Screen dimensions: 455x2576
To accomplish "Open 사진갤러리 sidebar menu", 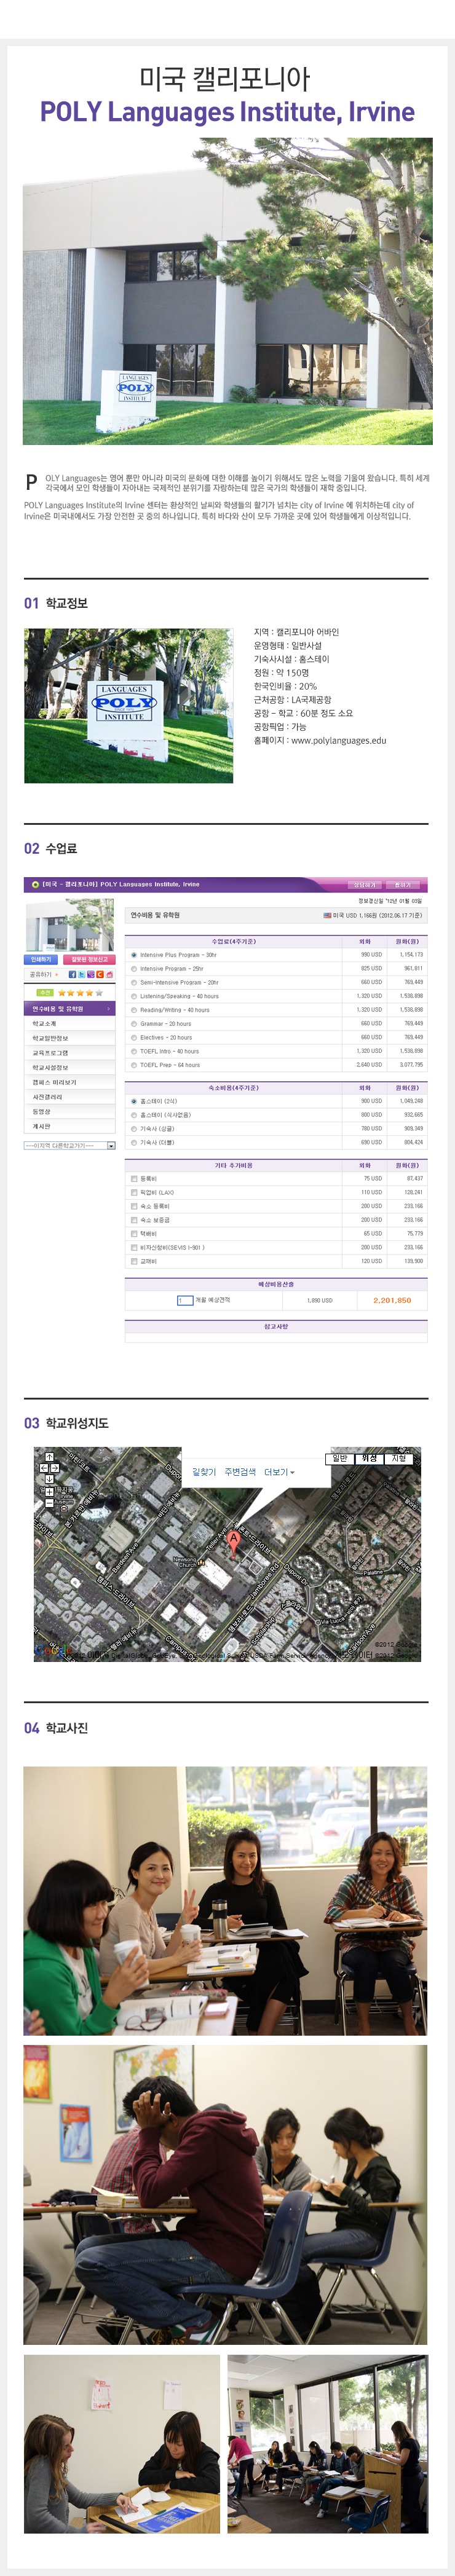I will [x=70, y=1097].
